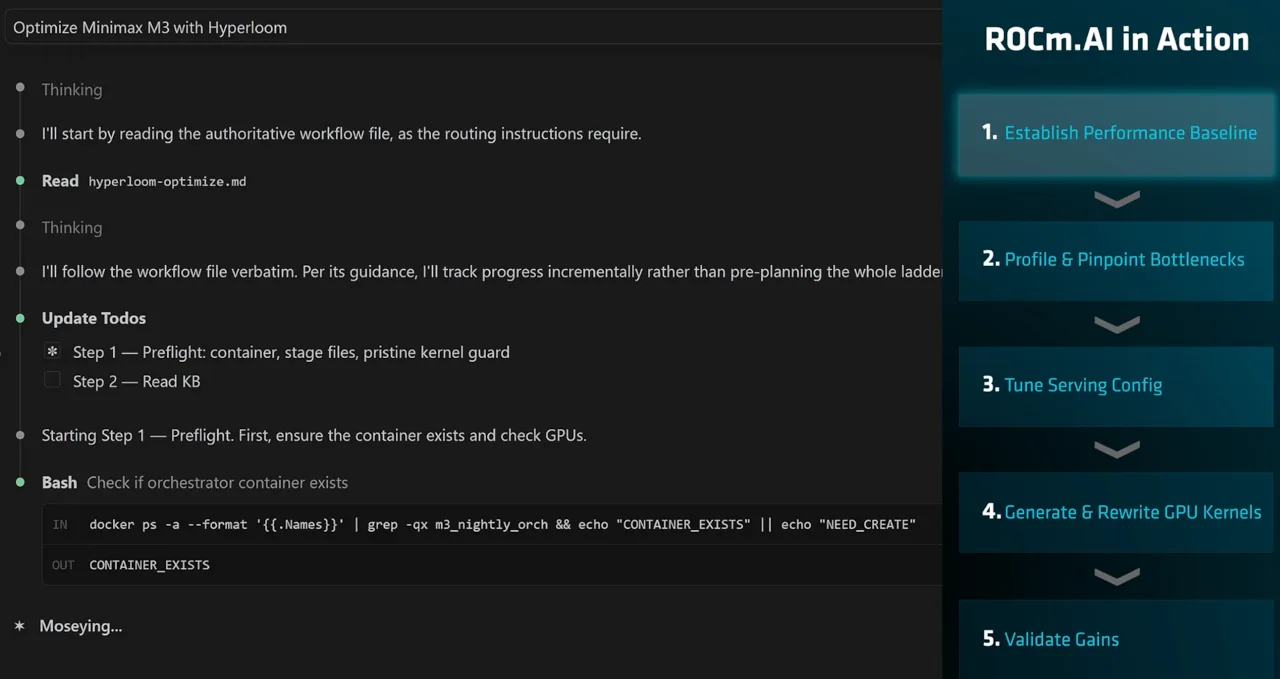
Task: Click the green status dot beside Bash command
Action: 20,482
